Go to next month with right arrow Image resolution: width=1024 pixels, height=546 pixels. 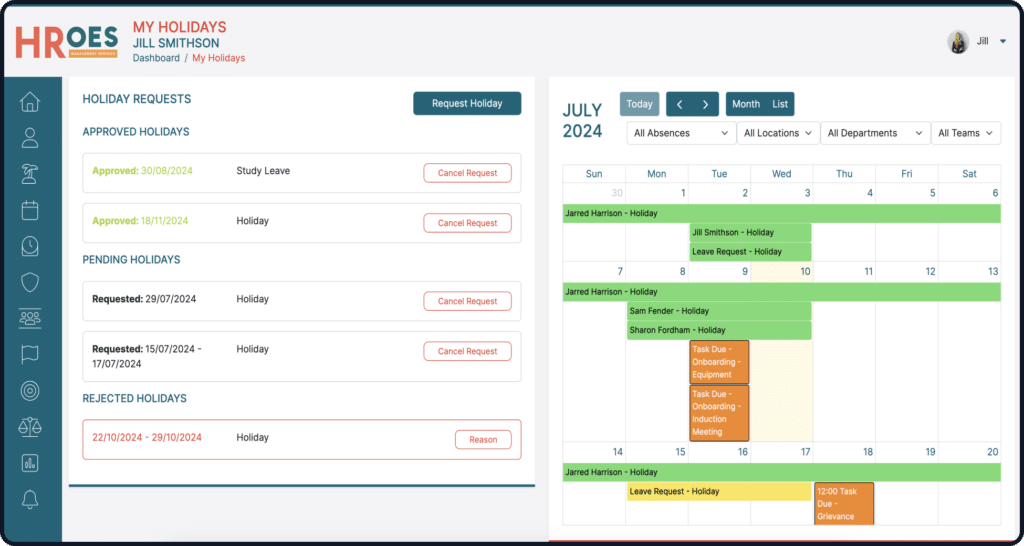pyautogui.click(x=705, y=104)
